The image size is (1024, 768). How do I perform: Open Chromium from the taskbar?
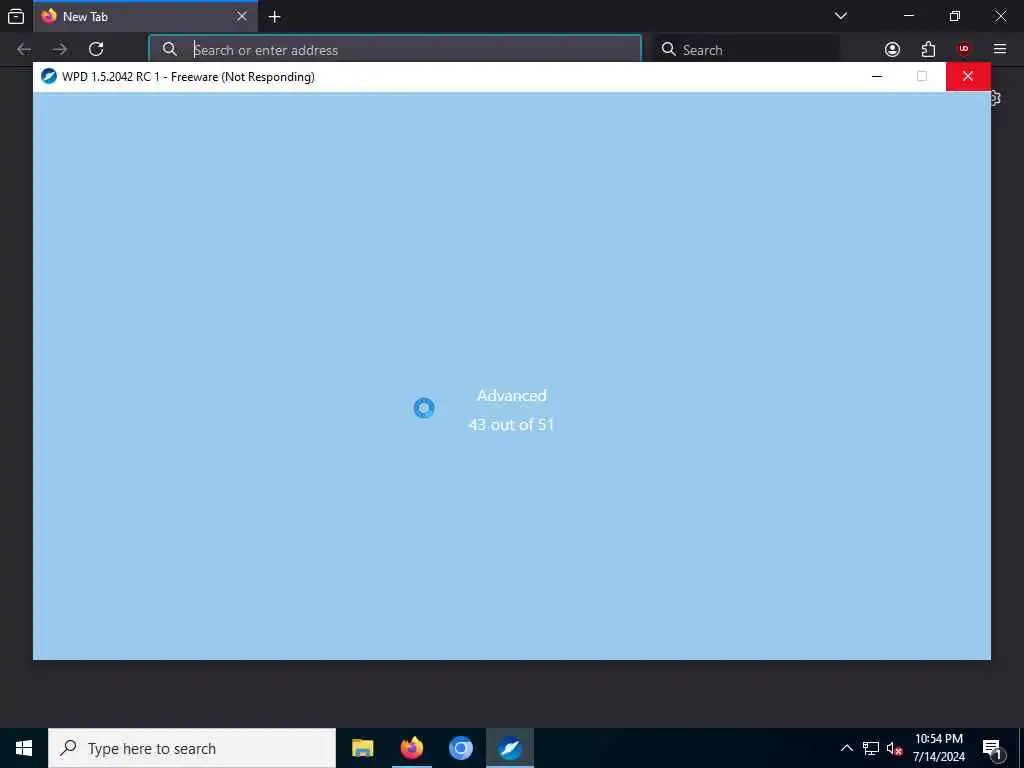click(x=461, y=748)
